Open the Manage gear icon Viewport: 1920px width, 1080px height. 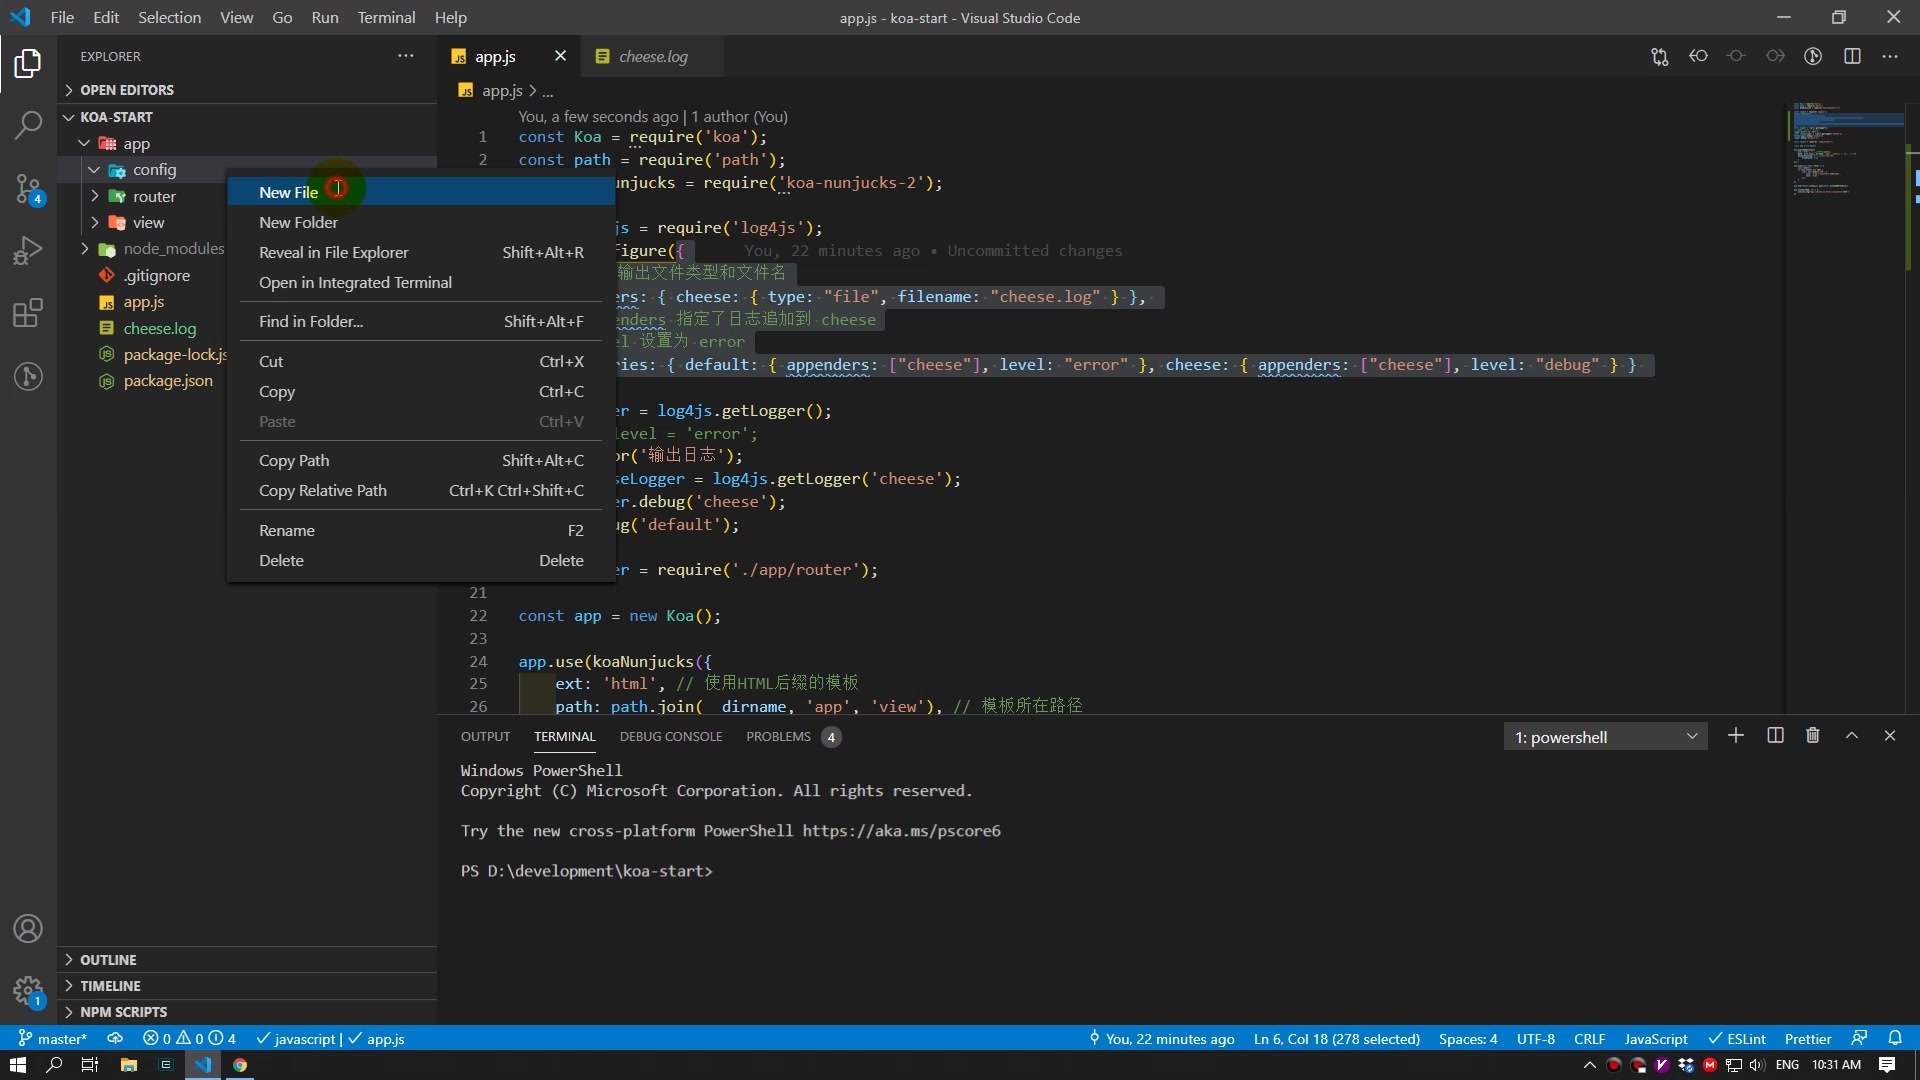tap(28, 991)
